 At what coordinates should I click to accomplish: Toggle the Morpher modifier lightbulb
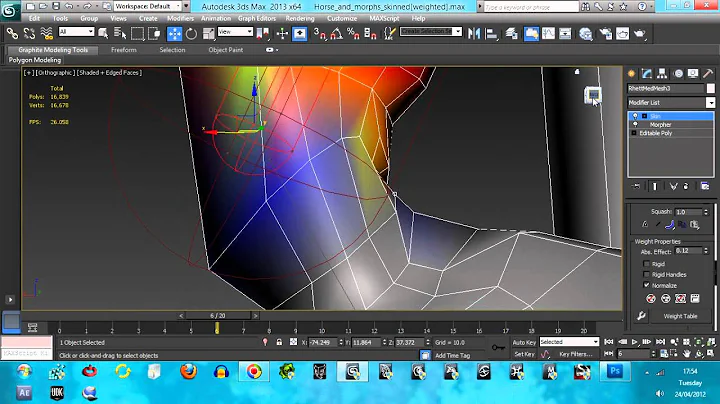click(x=635, y=124)
